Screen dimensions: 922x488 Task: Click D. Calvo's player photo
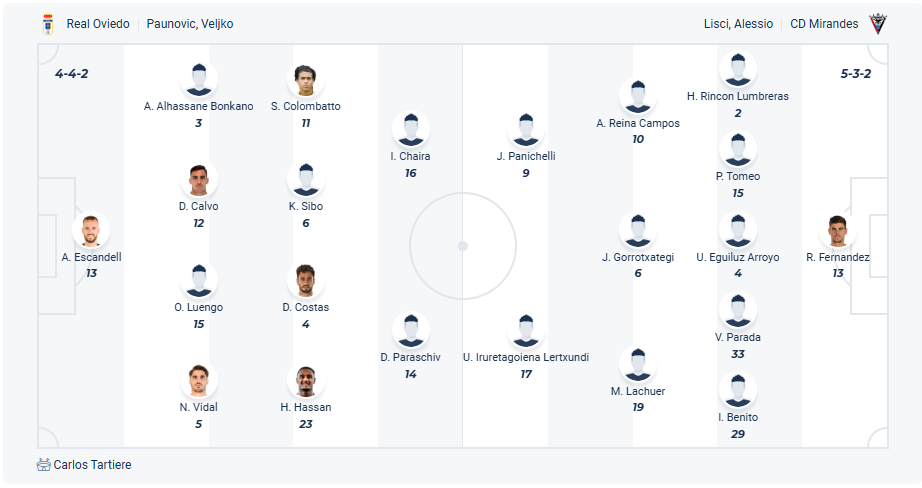pyautogui.click(x=198, y=181)
